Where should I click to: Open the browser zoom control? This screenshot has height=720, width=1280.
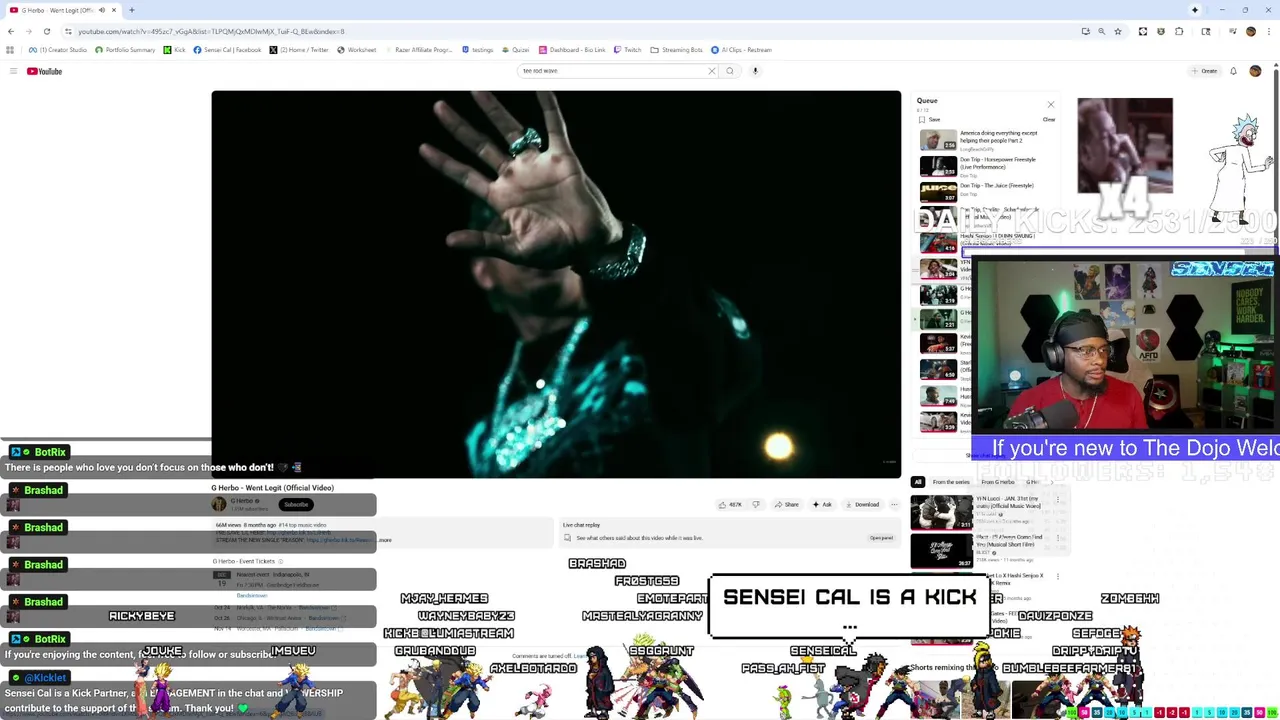coord(1102,31)
